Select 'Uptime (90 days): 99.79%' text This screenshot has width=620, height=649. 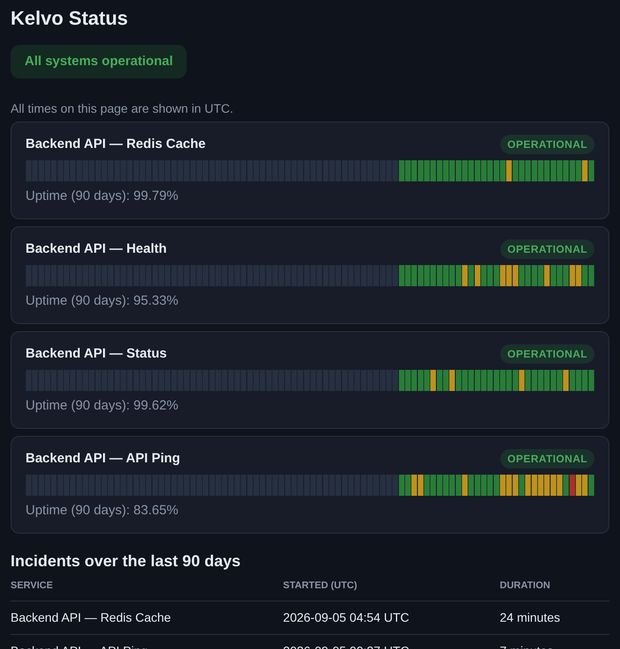(102, 195)
